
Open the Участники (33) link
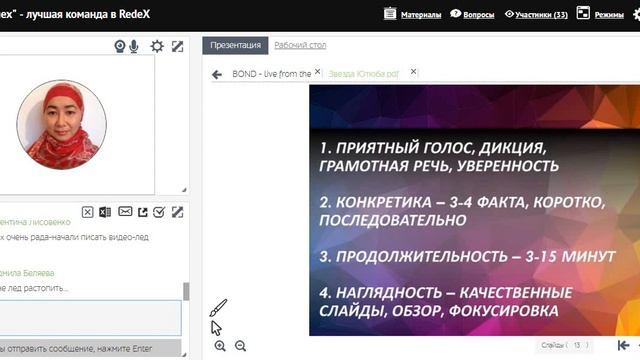(x=541, y=15)
